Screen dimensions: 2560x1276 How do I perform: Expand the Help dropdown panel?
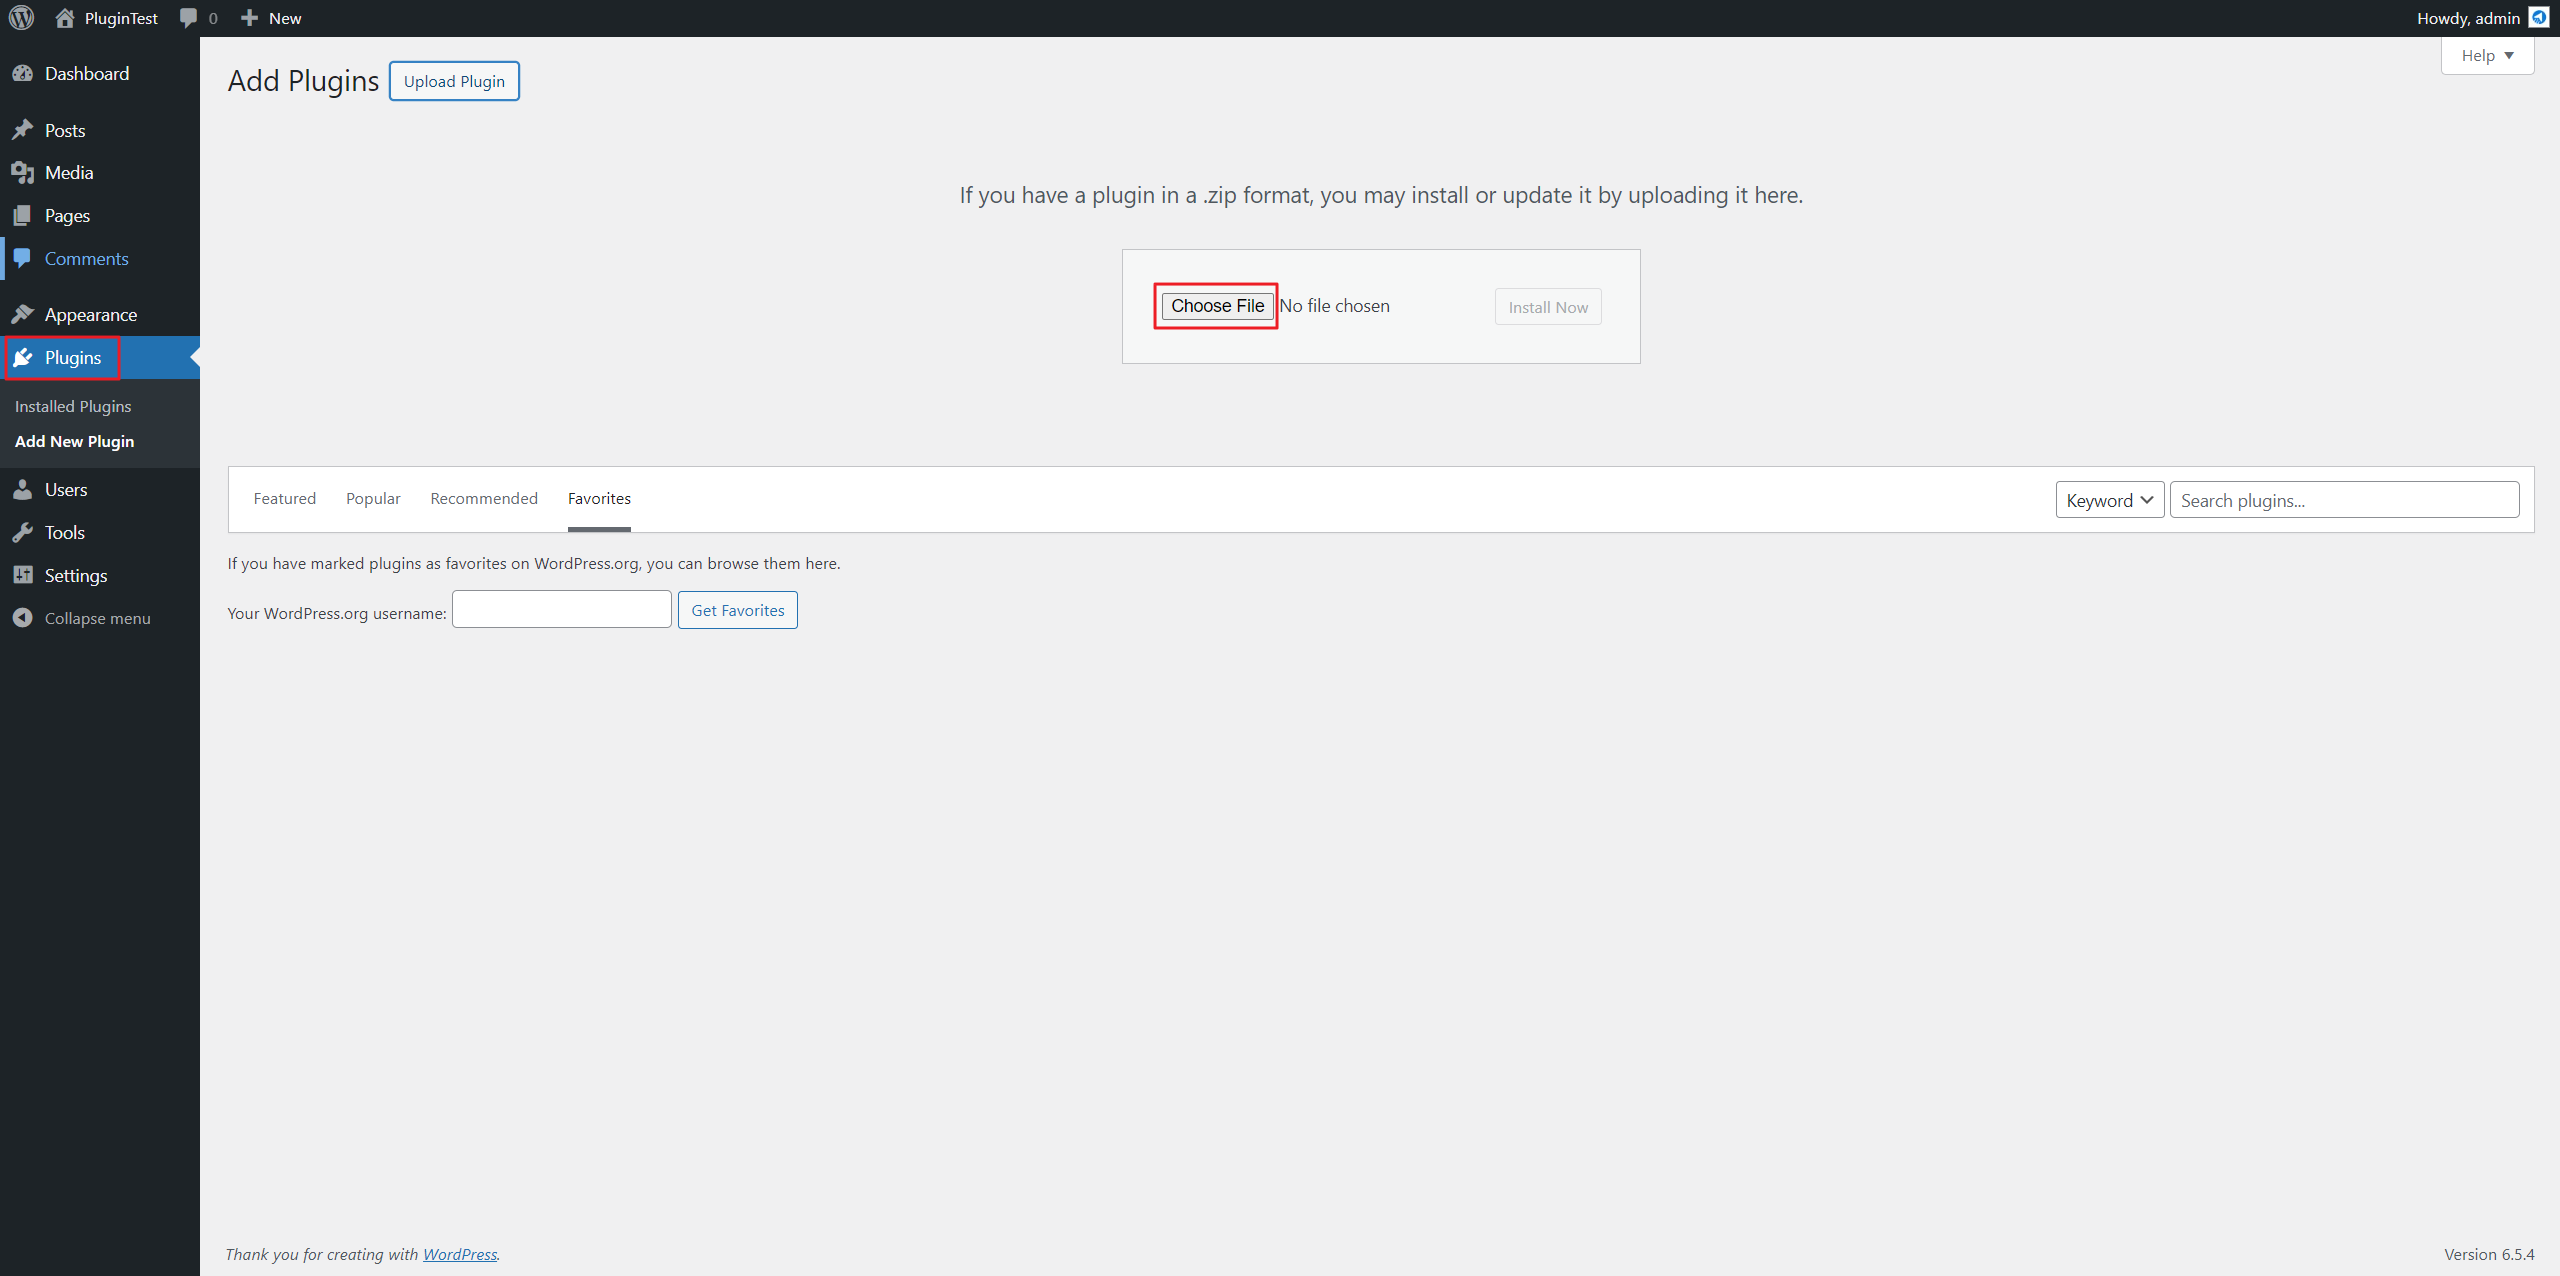pos(2486,56)
